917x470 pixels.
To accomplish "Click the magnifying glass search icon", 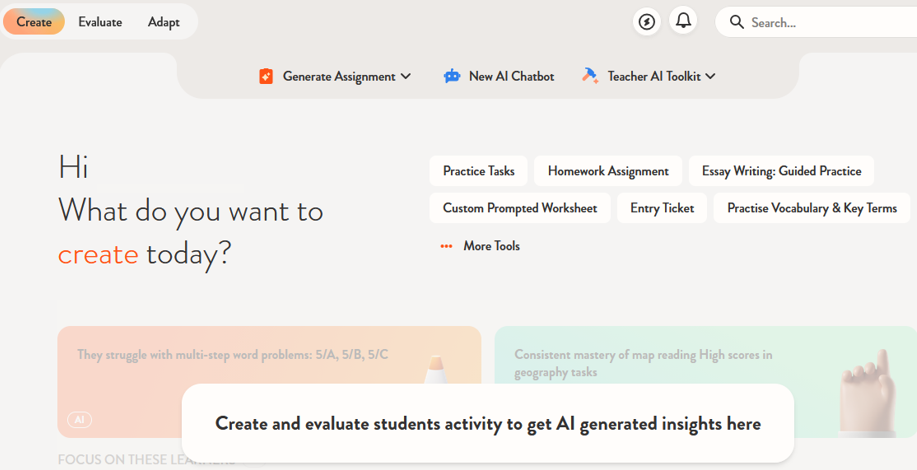I will point(737,22).
